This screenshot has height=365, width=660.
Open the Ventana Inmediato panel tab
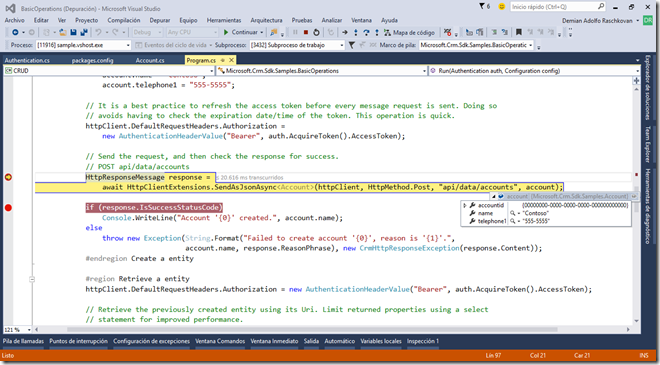click(274, 341)
